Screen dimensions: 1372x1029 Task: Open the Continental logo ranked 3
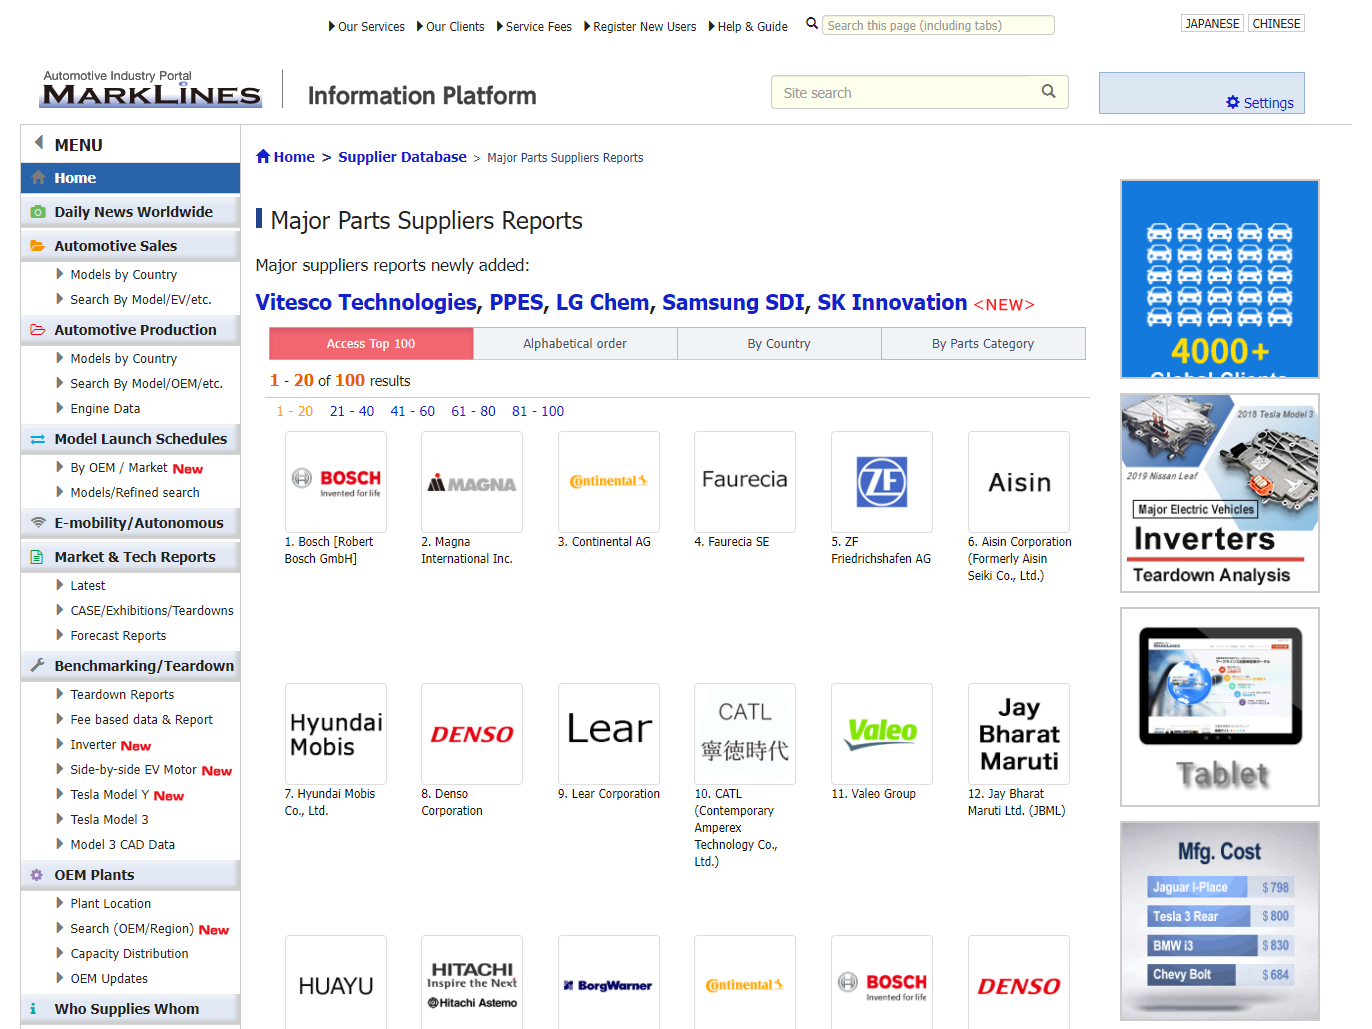[609, 482]
